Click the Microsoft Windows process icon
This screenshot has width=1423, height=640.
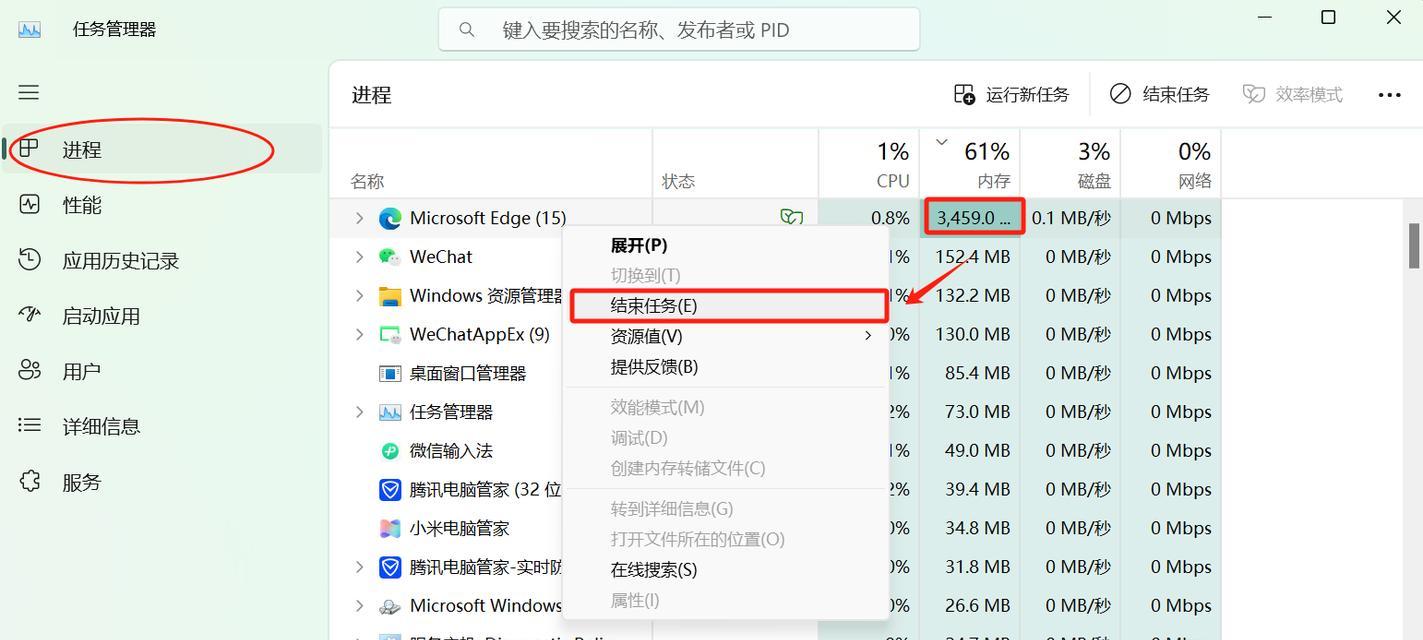coord(390,606)
